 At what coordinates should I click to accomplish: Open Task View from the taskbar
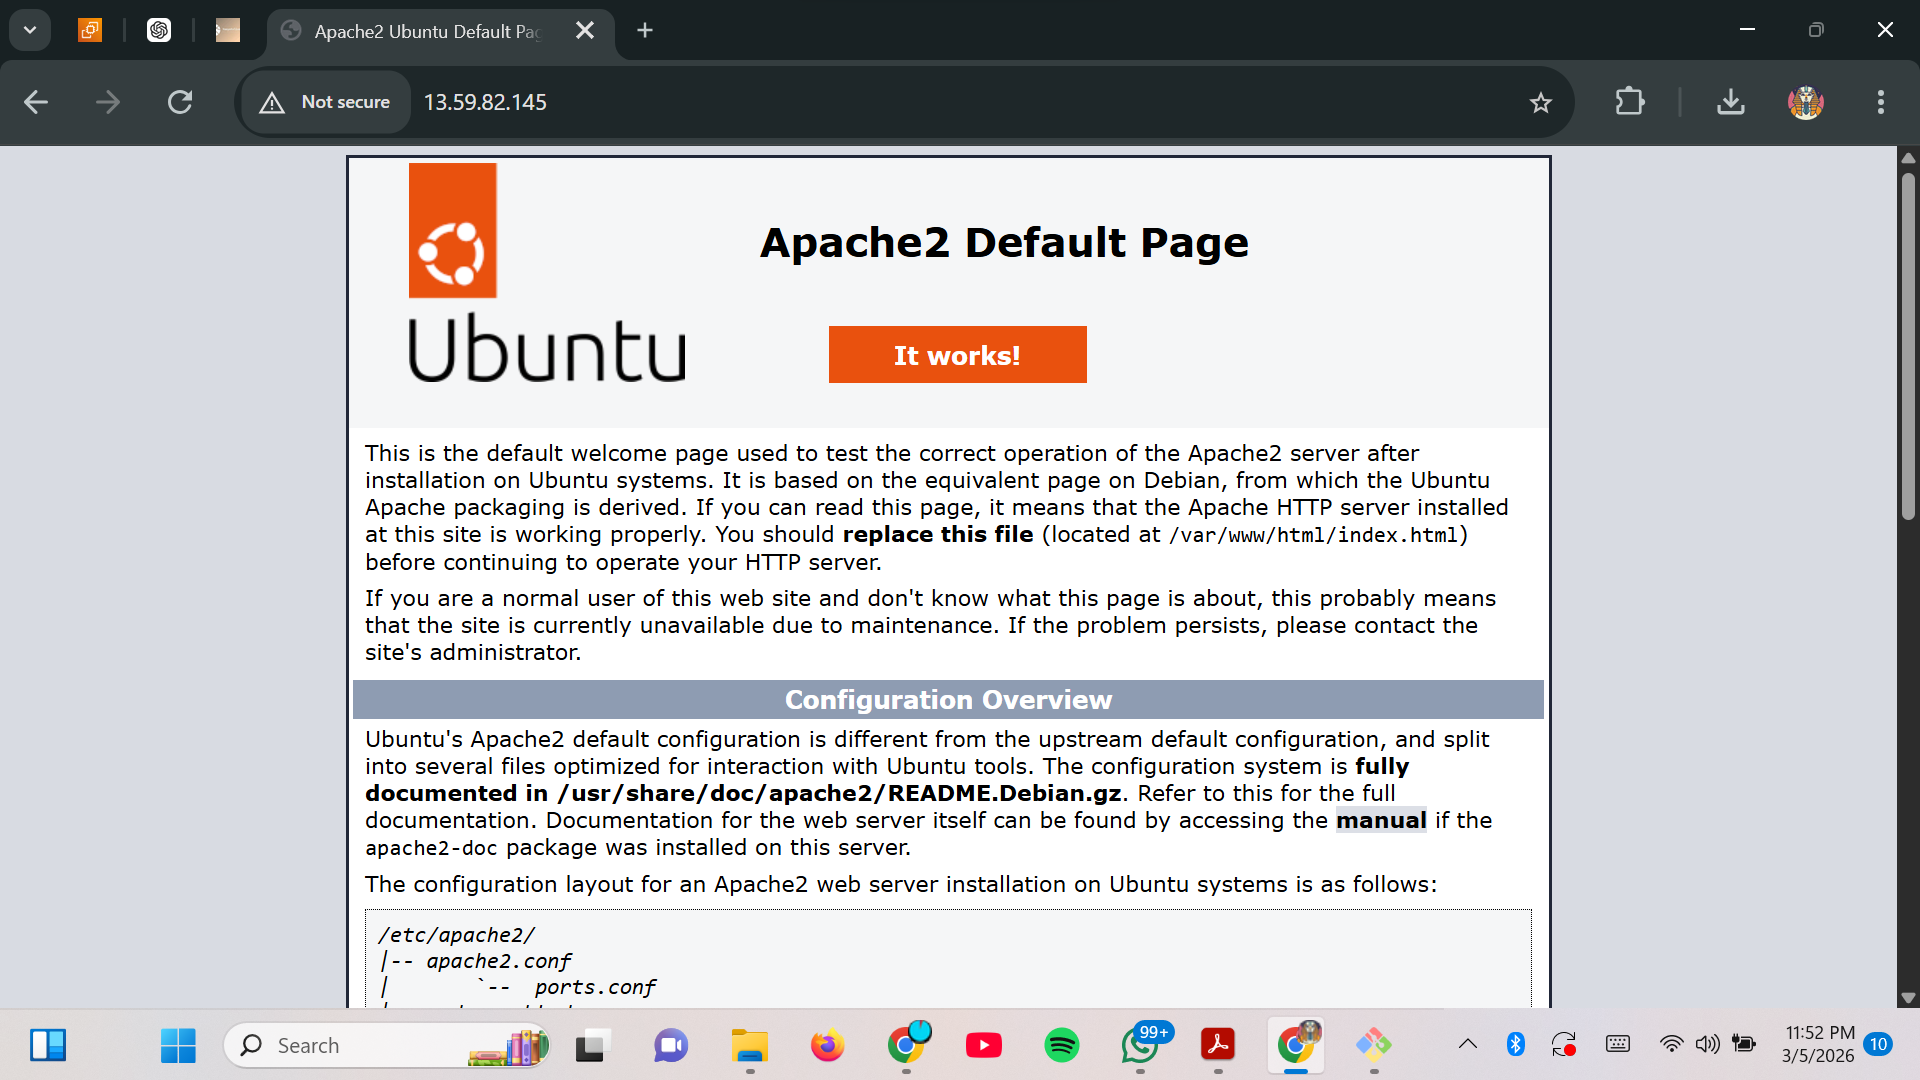591,1045
